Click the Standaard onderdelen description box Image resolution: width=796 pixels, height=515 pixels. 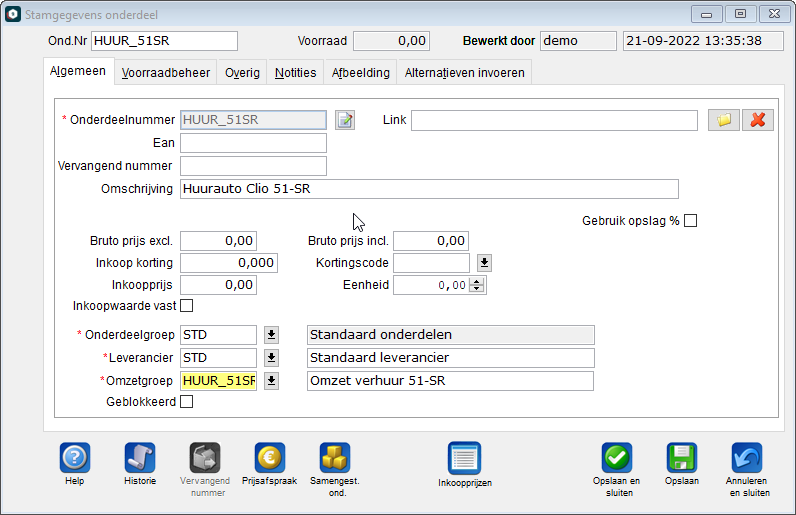pos(451,335)
